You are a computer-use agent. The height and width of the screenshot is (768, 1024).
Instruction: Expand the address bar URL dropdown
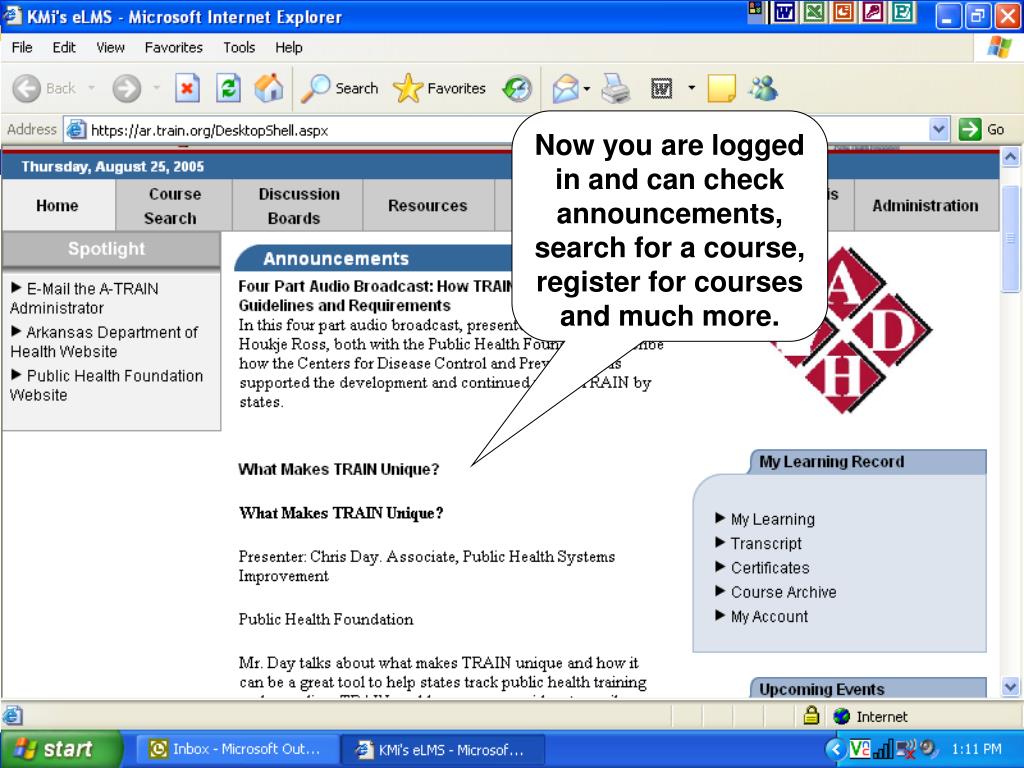pos(938,129)
